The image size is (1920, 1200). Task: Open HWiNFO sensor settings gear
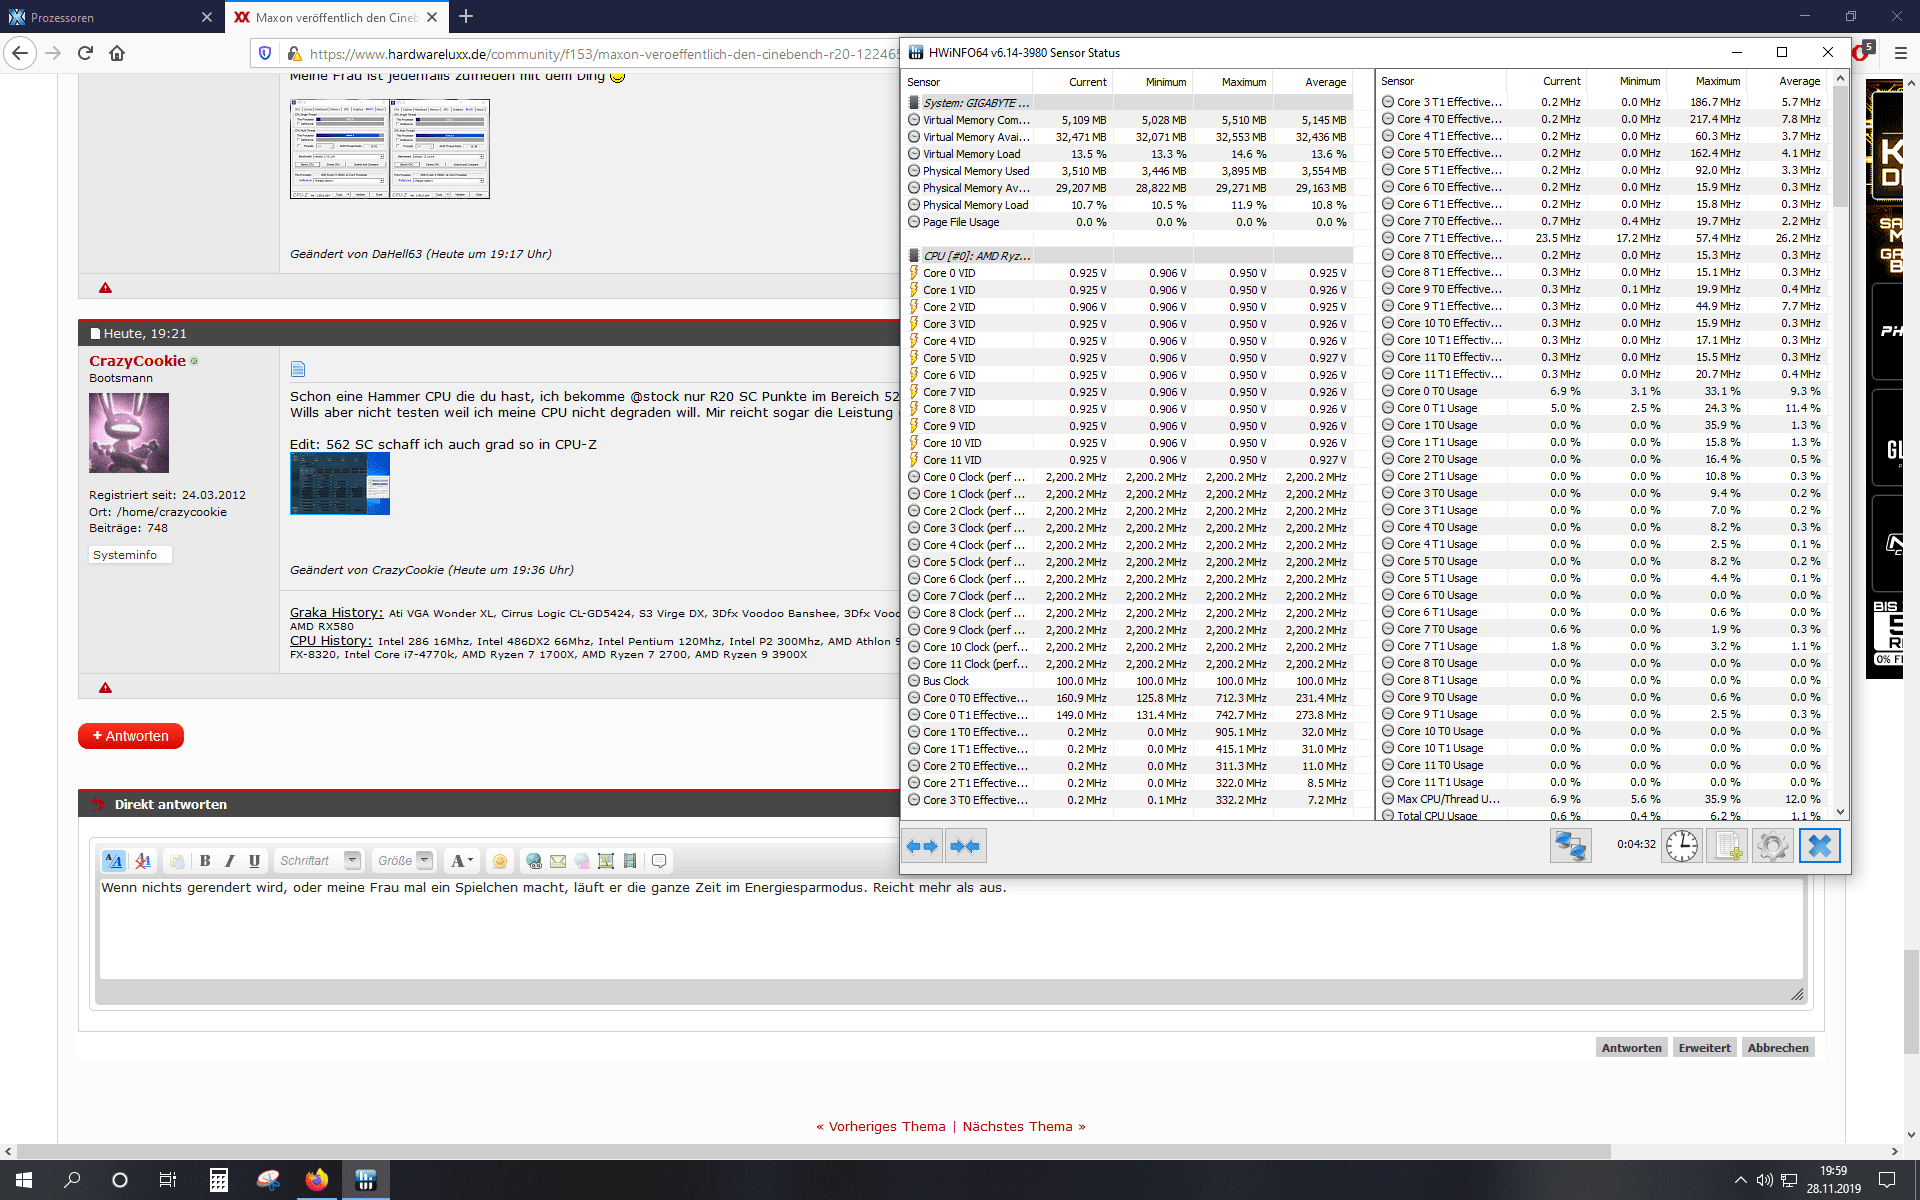(1772, 846)
